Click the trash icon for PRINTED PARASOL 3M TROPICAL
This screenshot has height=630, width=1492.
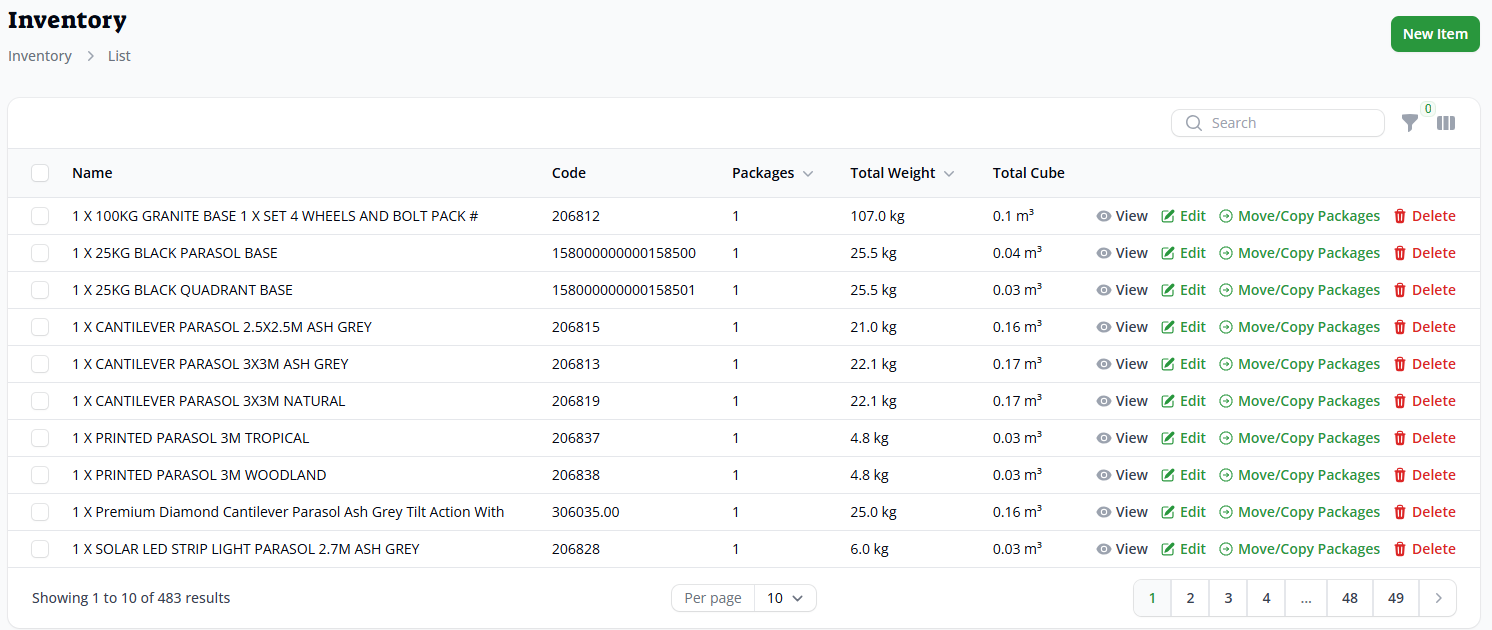(1400, 438)
